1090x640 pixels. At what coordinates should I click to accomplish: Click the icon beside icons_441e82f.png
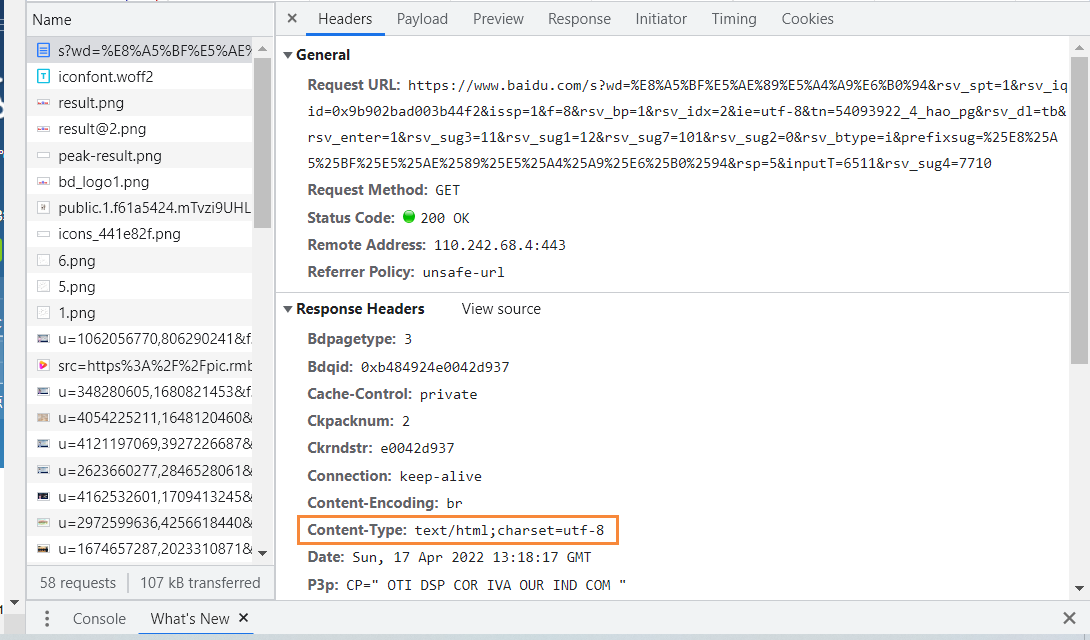43,234
